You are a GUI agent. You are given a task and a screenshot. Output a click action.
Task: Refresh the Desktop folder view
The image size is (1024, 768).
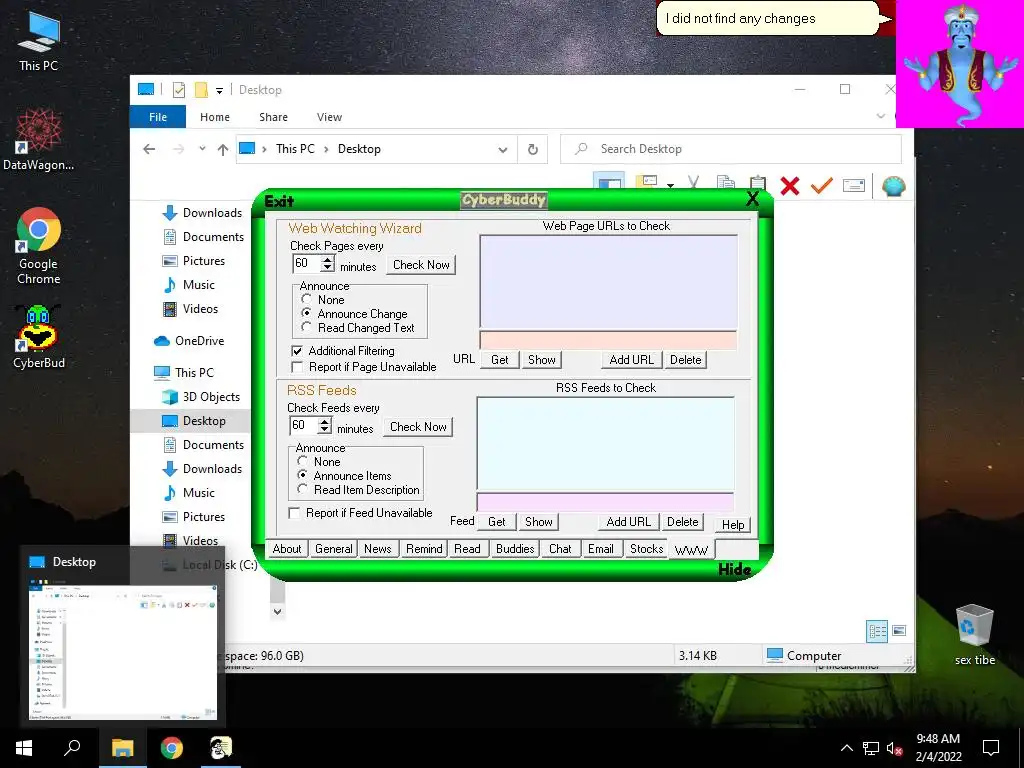click(533, 150)
